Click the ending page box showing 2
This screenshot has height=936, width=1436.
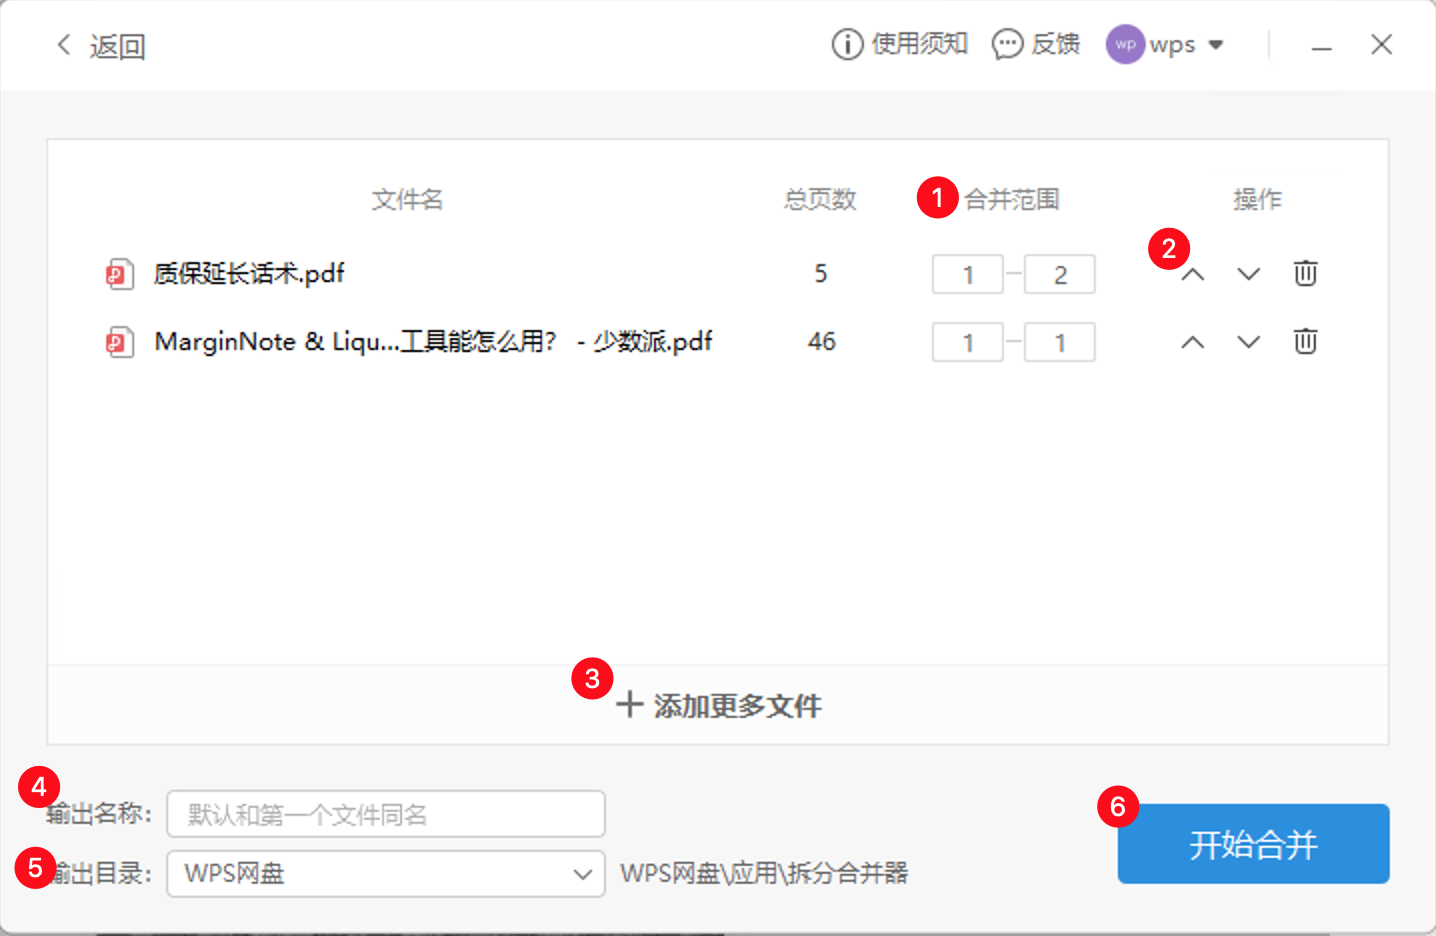[x=1059, y=273]
